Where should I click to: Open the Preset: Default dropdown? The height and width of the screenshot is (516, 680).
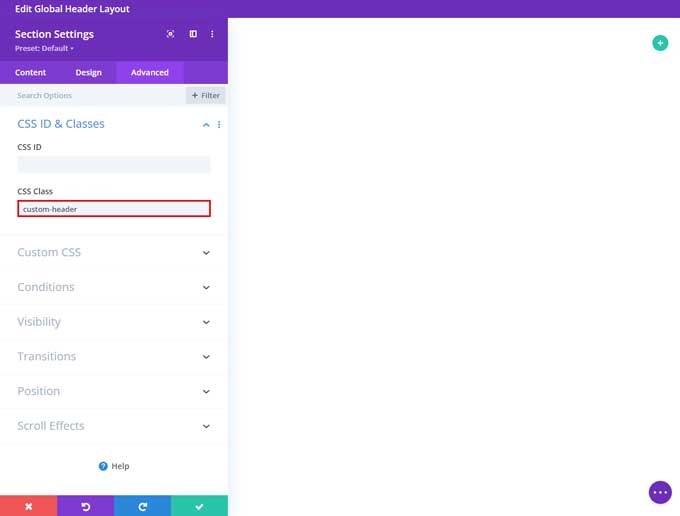point(44,48)
